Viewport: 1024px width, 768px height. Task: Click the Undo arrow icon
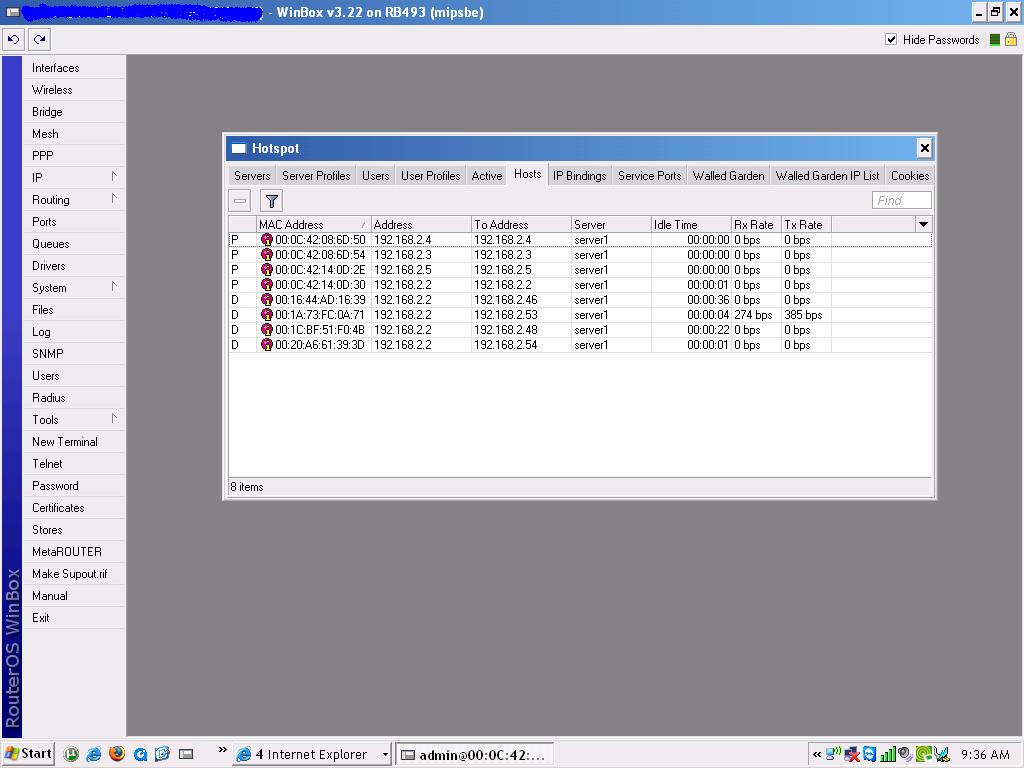[13, 39]
